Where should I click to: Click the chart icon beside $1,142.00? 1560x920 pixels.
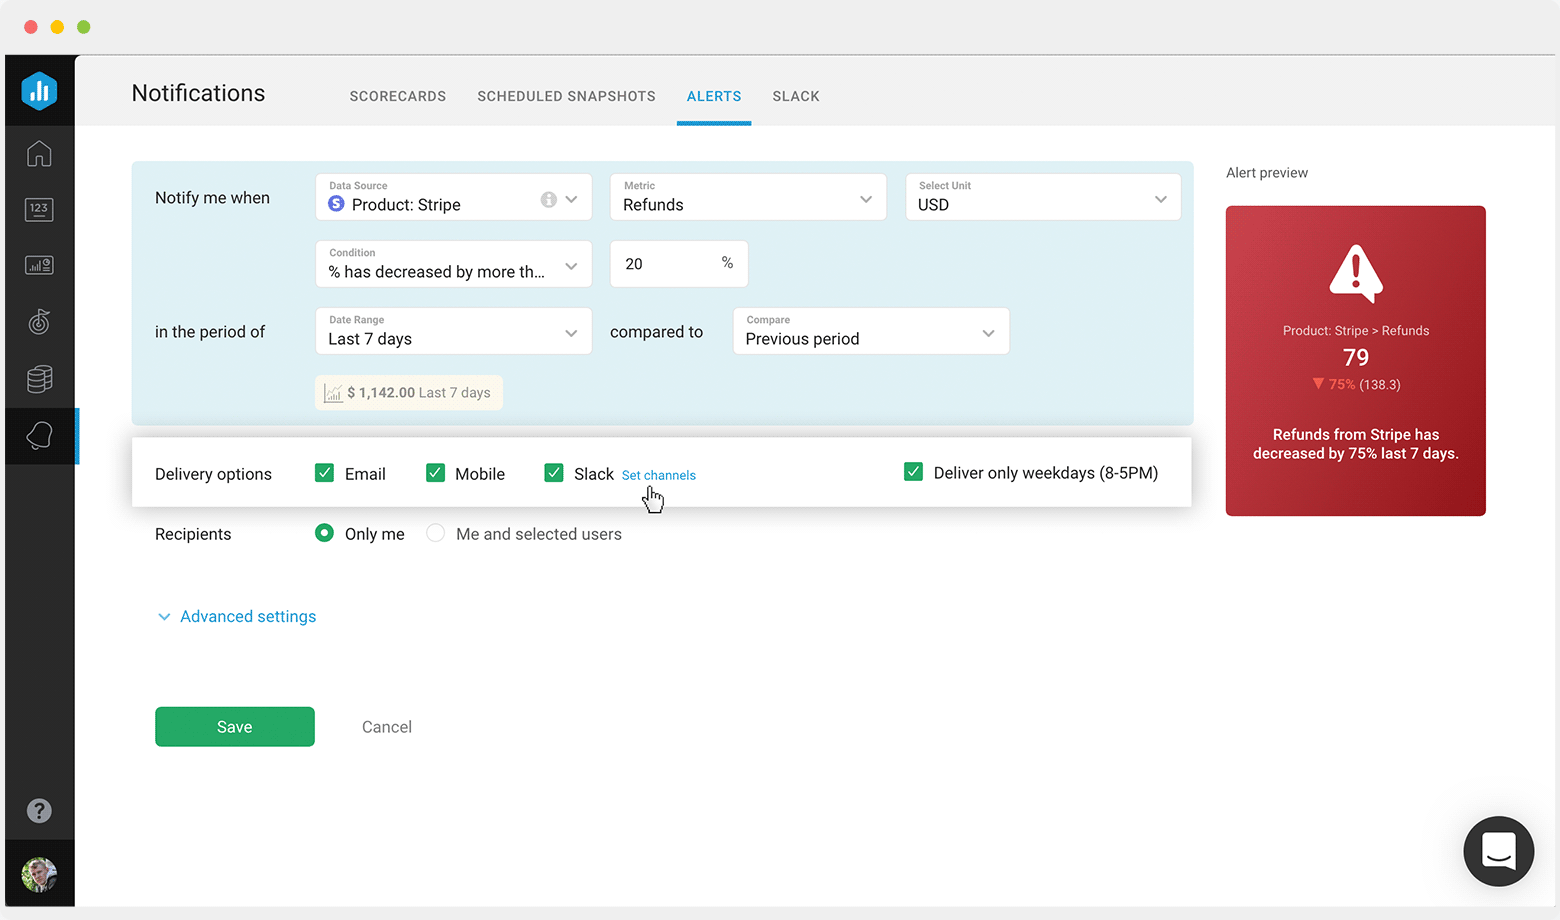point(333,393)
